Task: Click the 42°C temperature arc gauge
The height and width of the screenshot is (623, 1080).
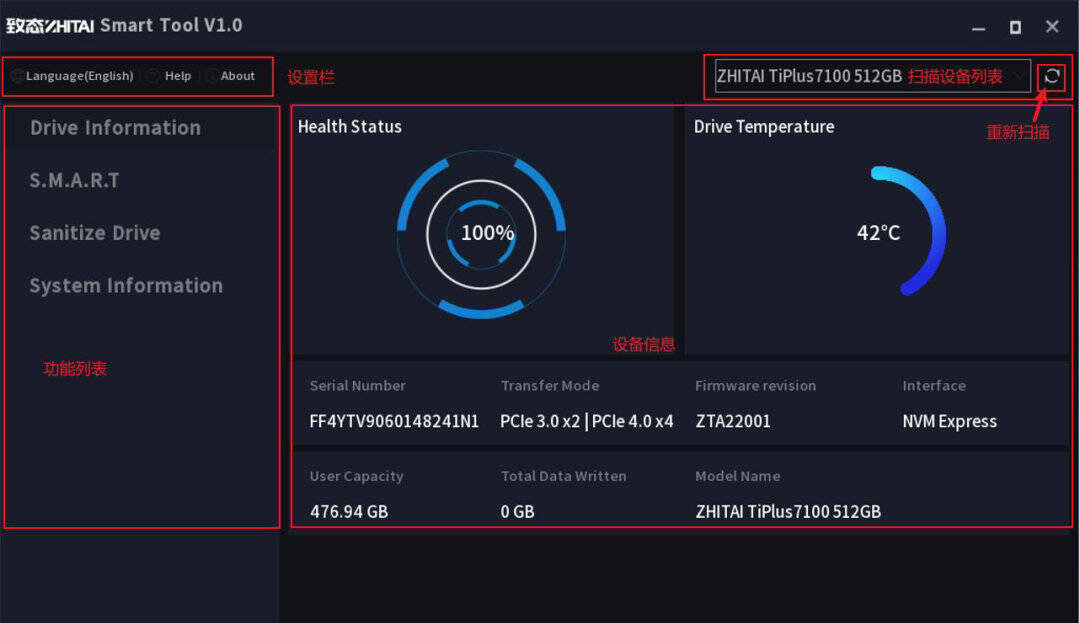Action: (x=908, y=231)
